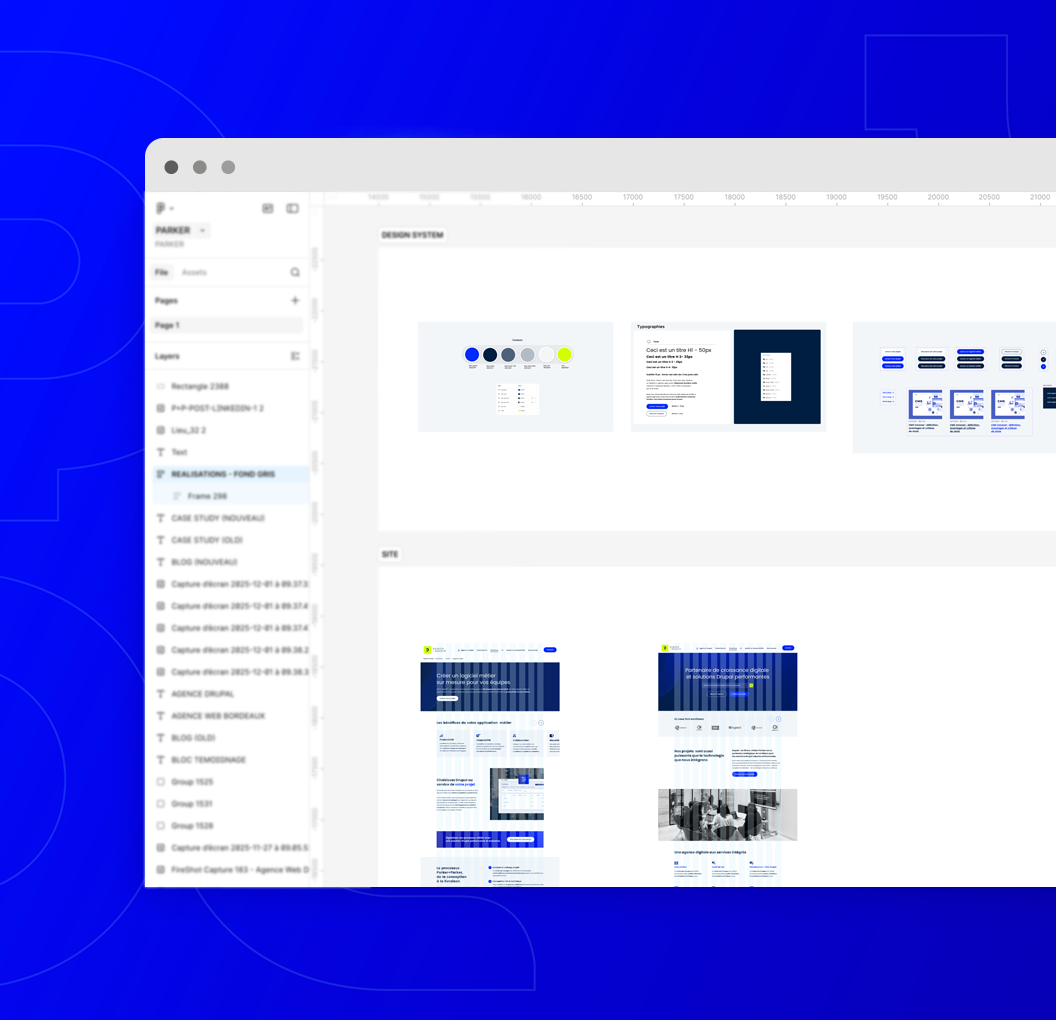Add a new page with plus icon
Viewport: 1056px width, 1020px height.
coord(295,300)
